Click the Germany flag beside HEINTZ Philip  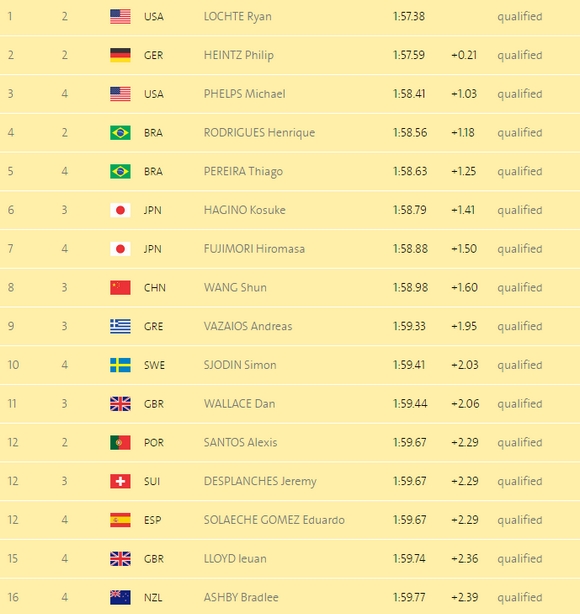120,55
